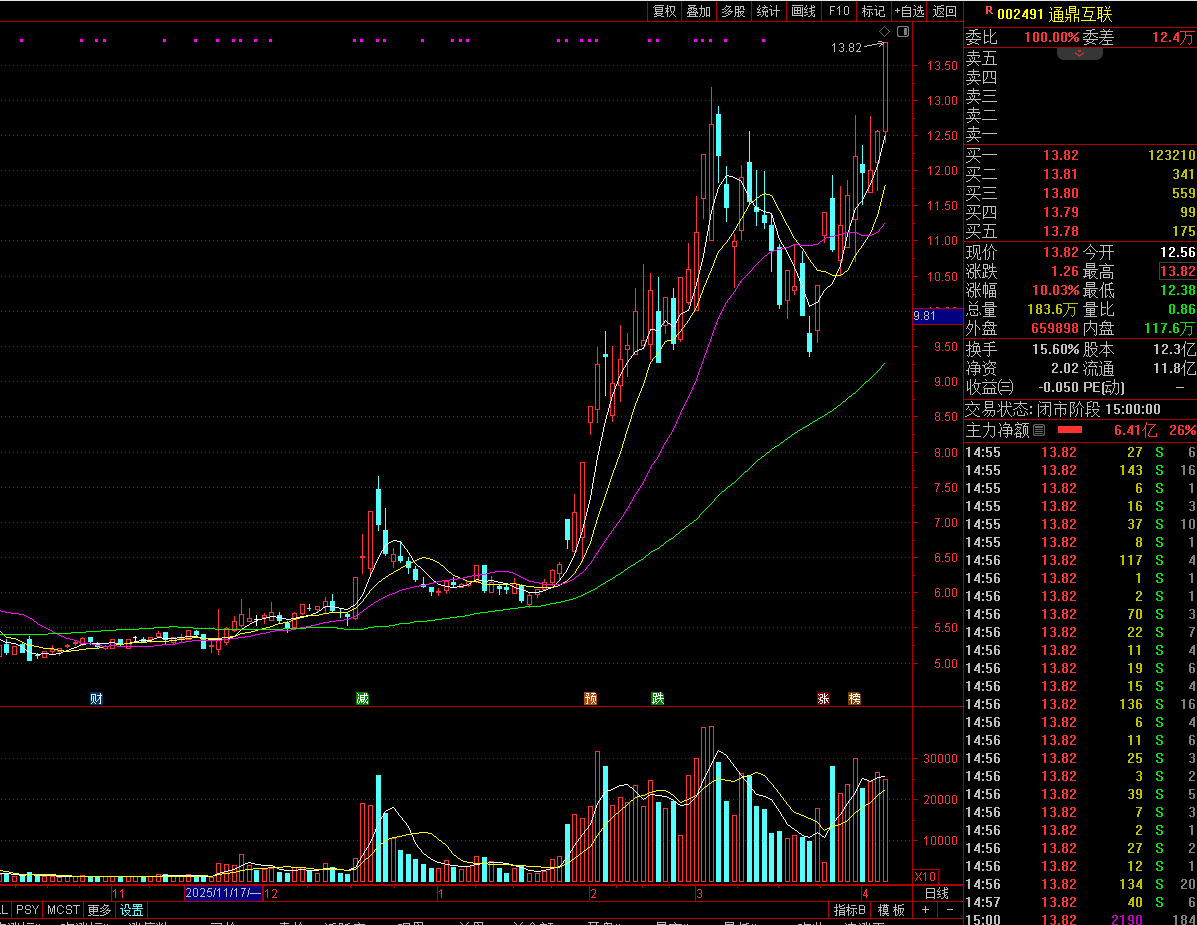Select the MCST indicator tab
Image resolution: width=1197 pixels, height=925 pixels.
pyautogui.click(x=63, y=910)
